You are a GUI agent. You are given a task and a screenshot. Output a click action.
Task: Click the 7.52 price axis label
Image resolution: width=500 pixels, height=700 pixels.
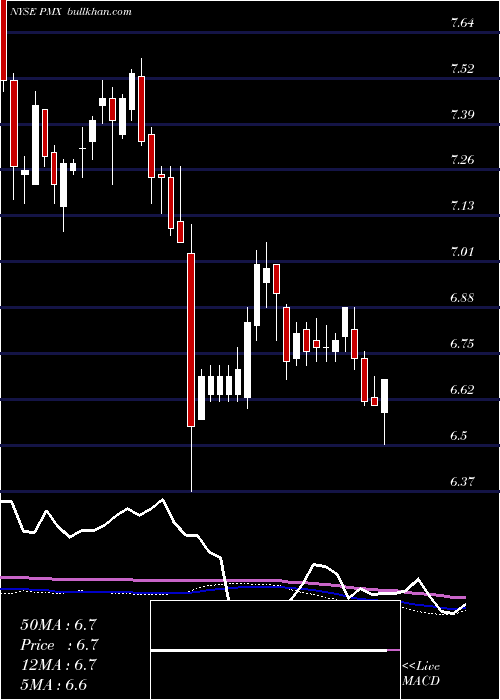pos(462,69)
